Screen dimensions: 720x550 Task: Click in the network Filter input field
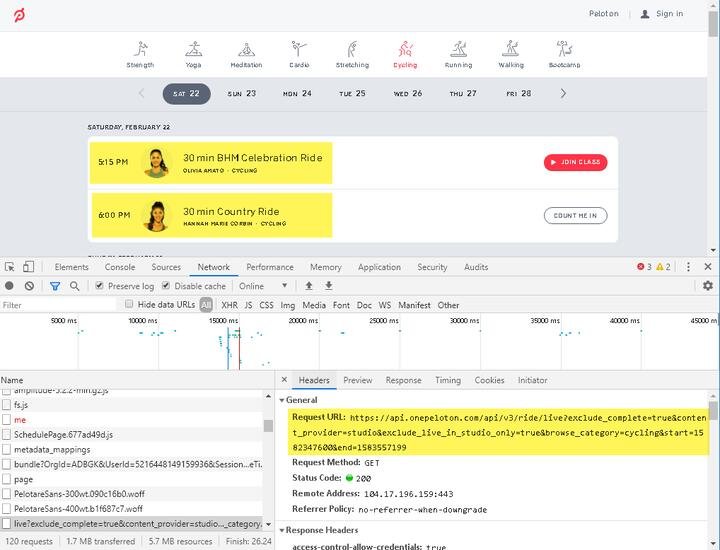59,305
